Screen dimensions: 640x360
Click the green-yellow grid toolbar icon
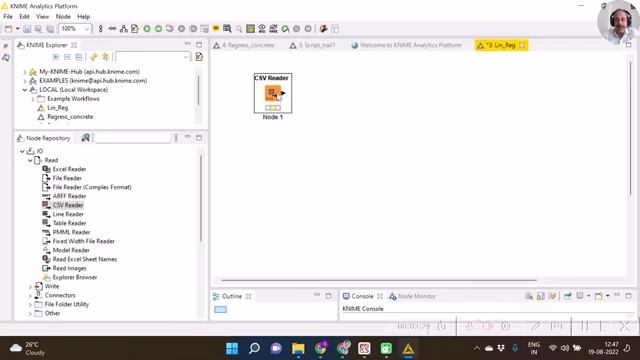tap(250, 29)
